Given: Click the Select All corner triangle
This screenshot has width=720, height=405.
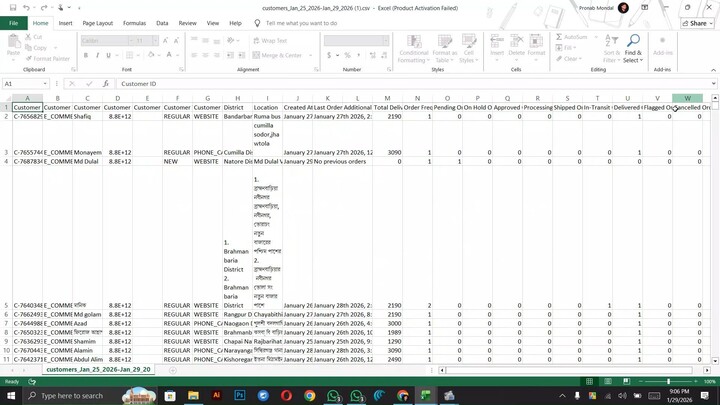Looking at the screenshot, I should [x=6, y=98].
